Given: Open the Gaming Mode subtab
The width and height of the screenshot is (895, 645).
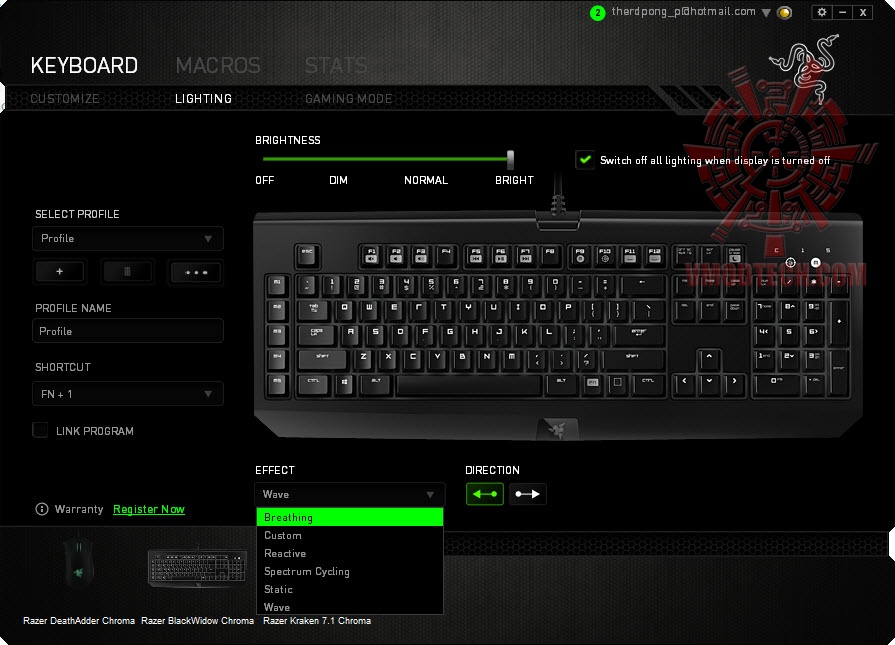Looking at the screenshot, I should (349, 99).
